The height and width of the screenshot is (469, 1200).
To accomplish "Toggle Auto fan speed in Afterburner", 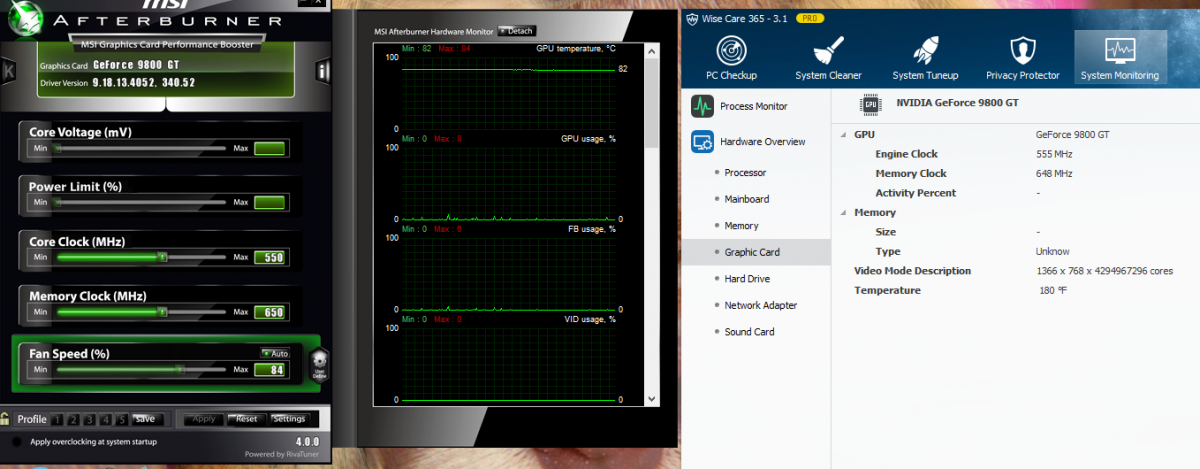I will pos(275,353).
